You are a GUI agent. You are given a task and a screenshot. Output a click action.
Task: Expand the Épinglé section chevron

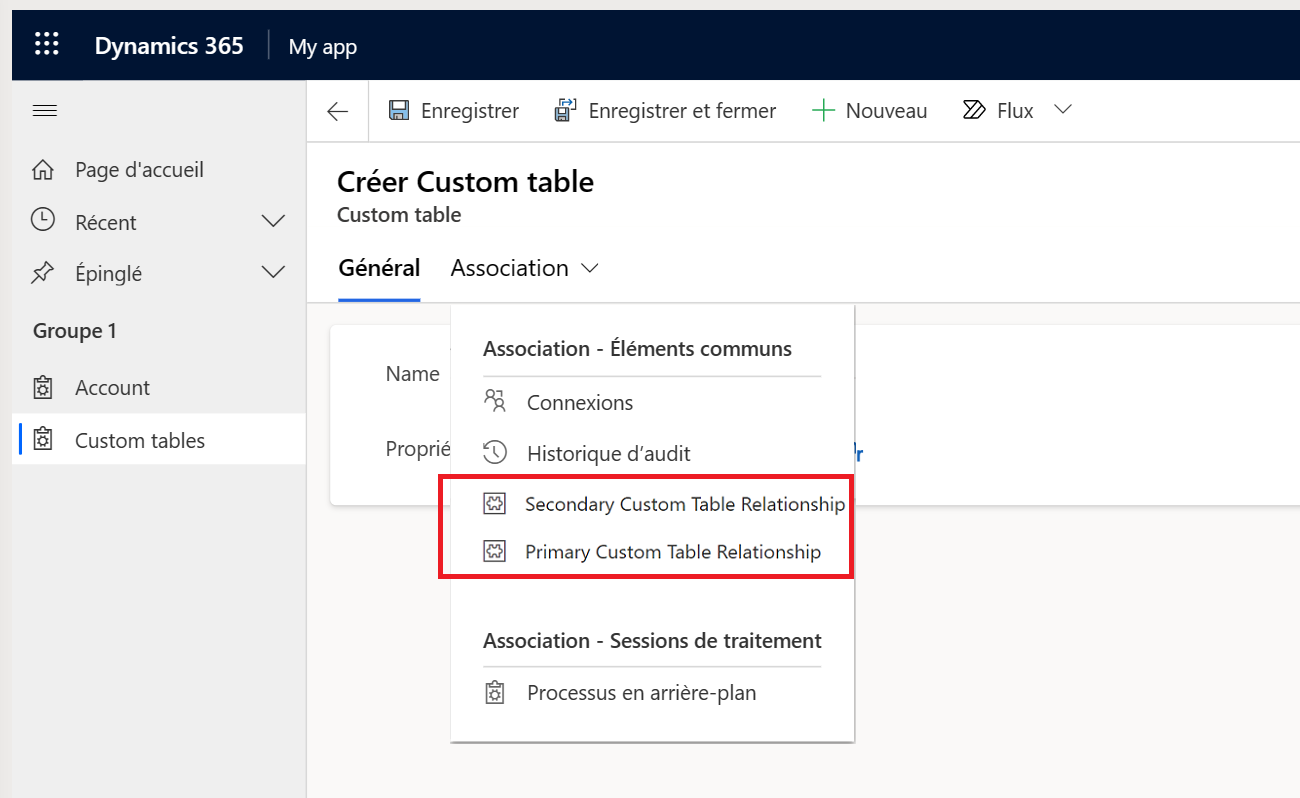(273, 273)
